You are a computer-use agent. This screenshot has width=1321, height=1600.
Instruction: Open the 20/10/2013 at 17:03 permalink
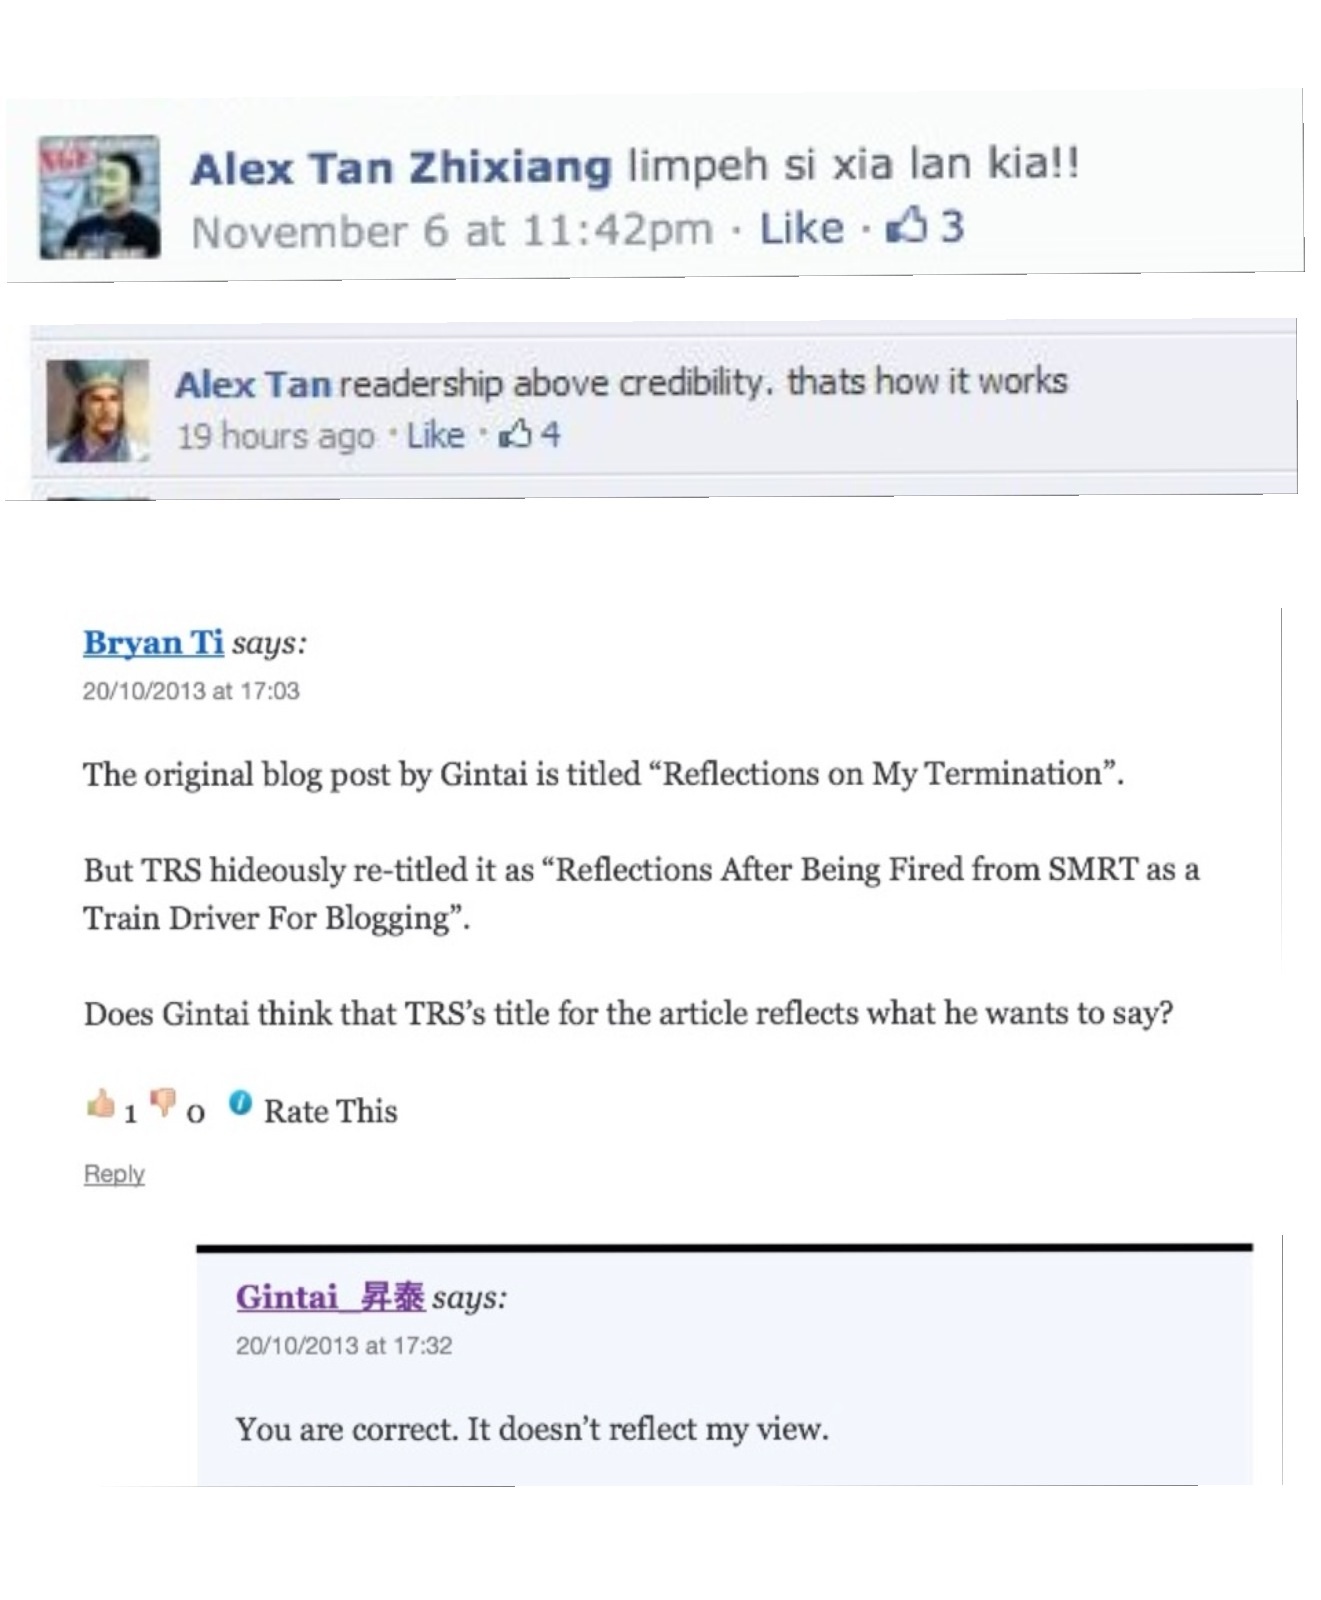(191, 691)
